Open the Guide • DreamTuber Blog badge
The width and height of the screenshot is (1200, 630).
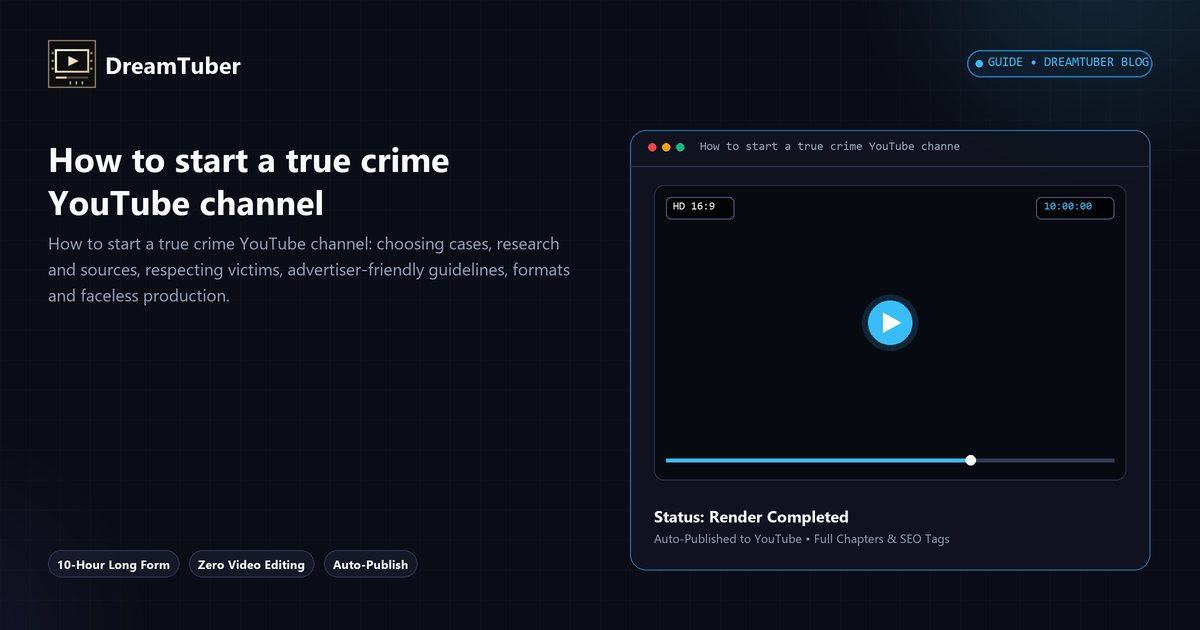[x=1060, y=63]
